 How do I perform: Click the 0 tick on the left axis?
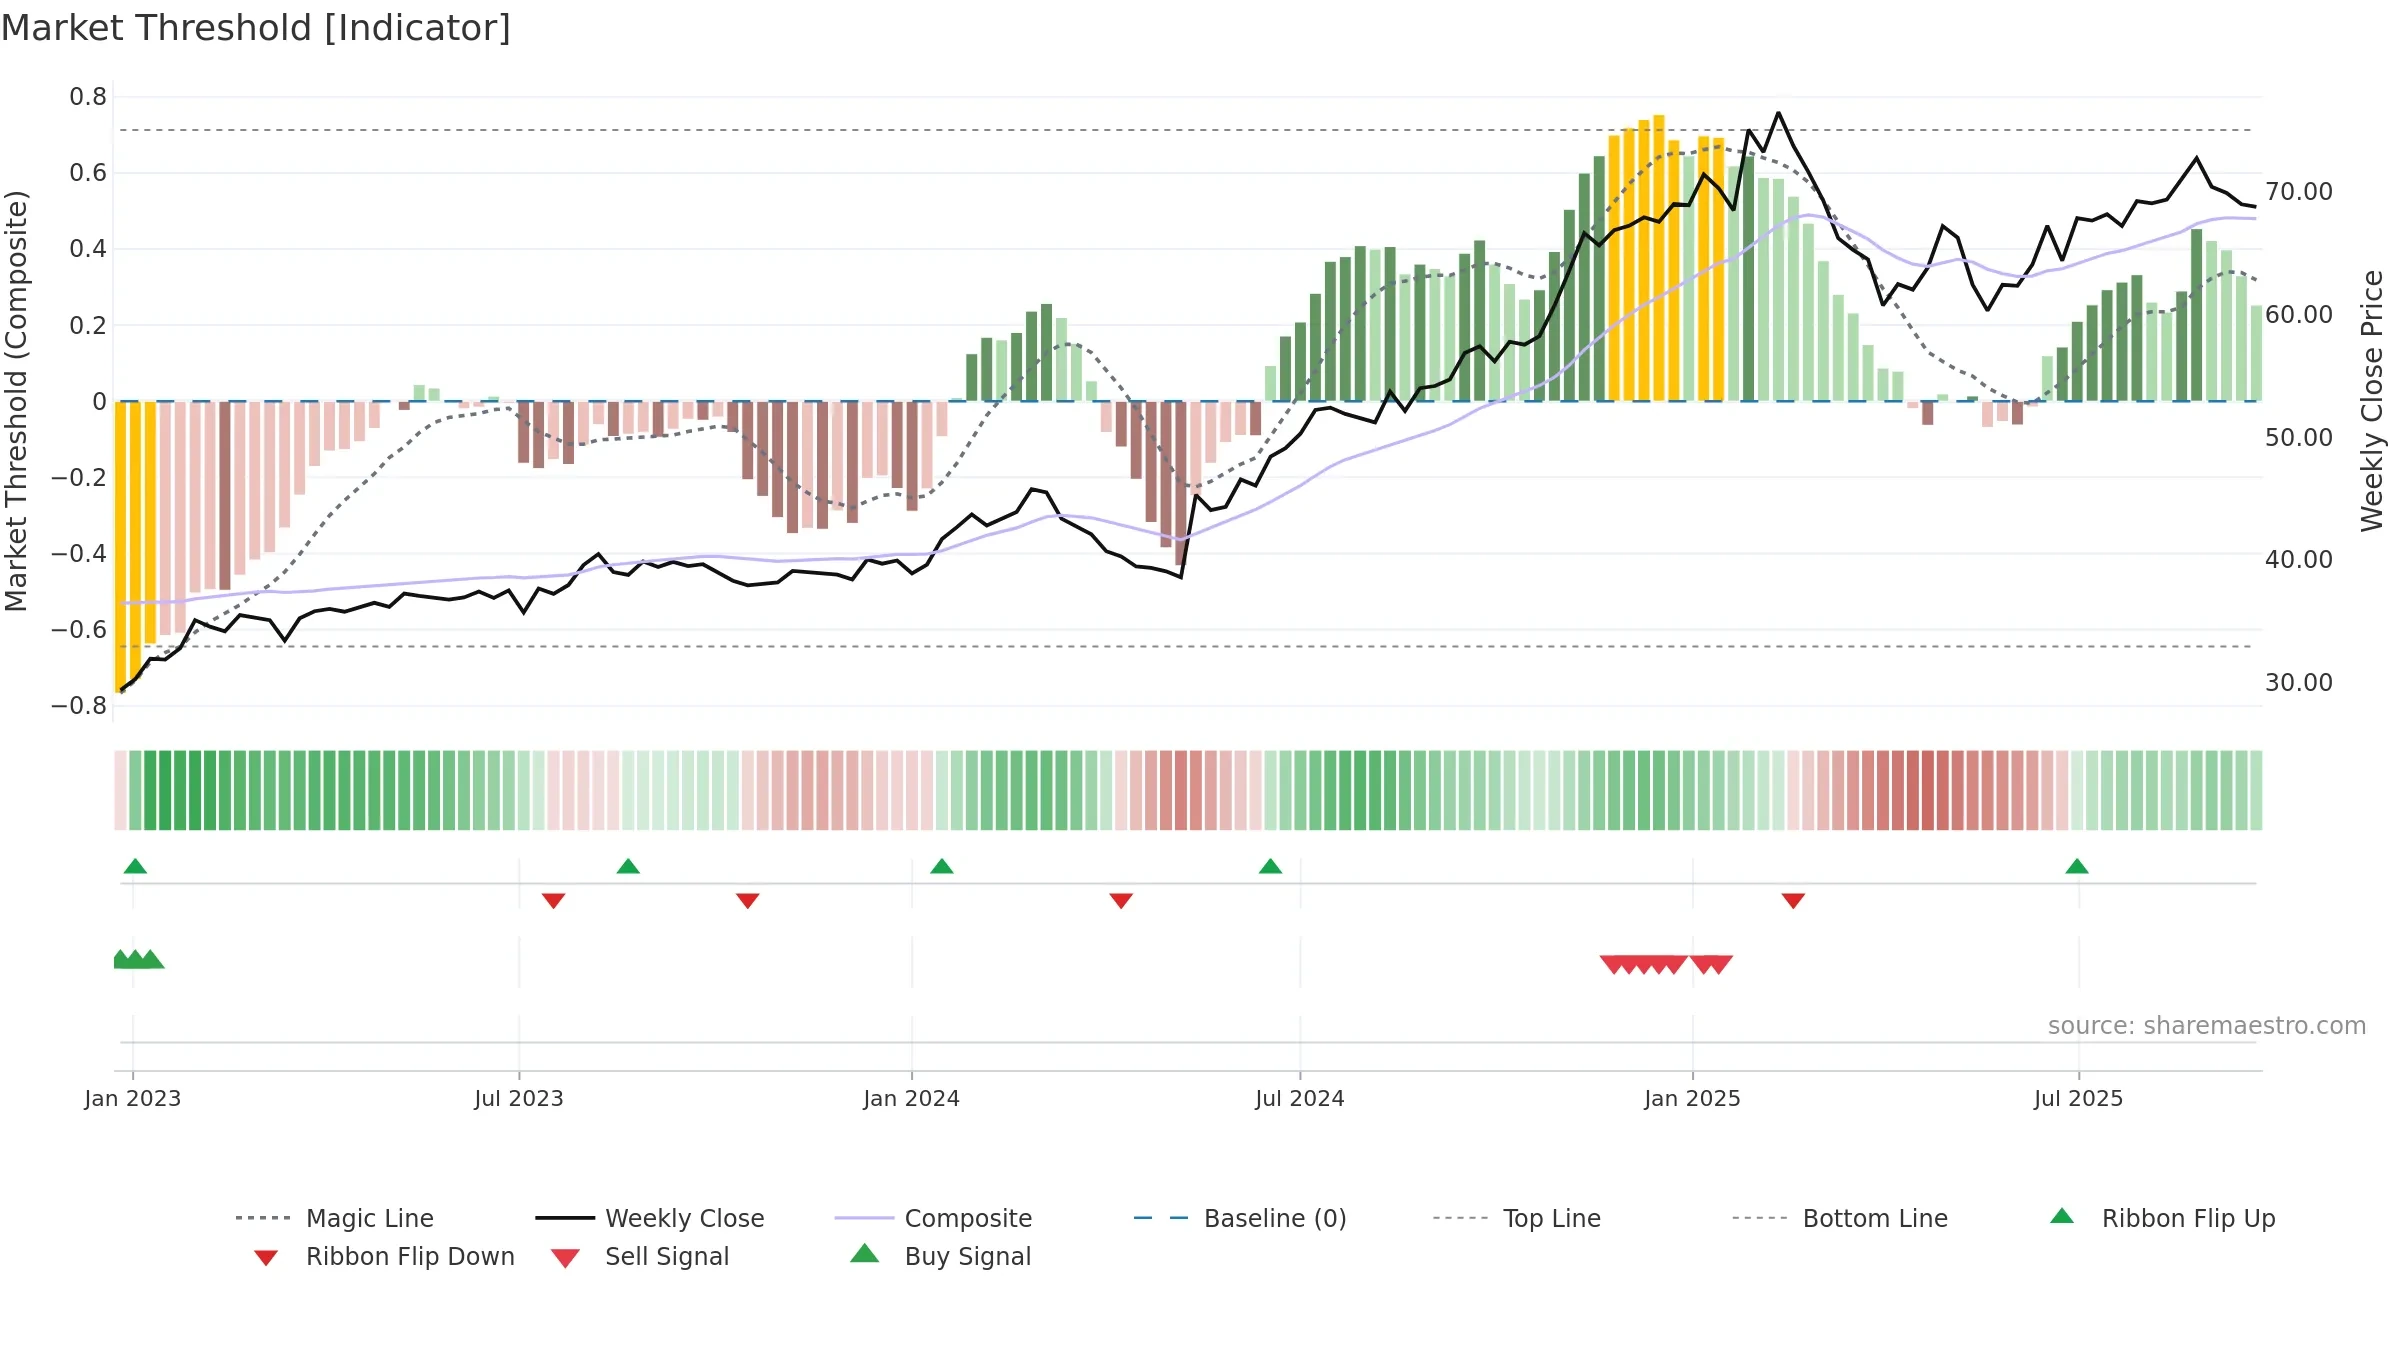99,401
